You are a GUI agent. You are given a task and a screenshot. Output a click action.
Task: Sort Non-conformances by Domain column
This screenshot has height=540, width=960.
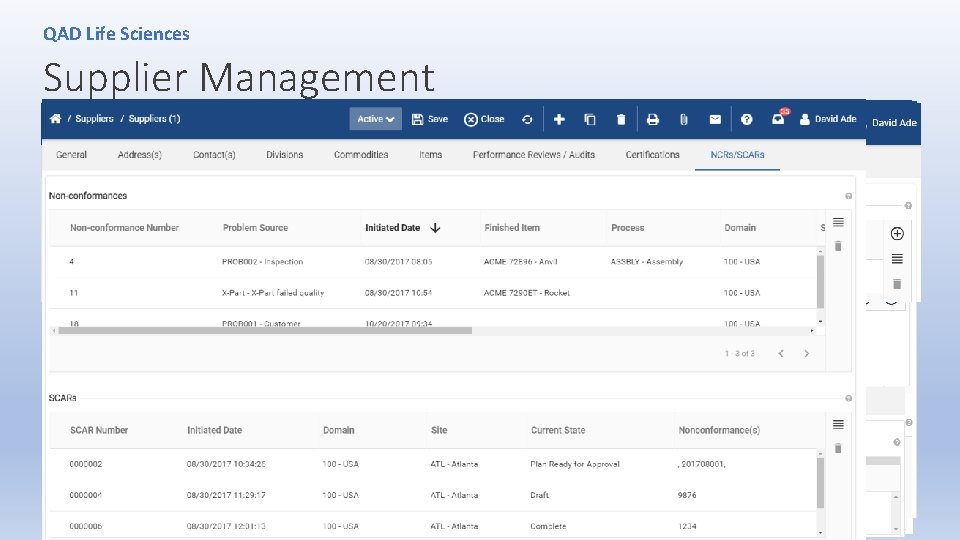[740, 228]
